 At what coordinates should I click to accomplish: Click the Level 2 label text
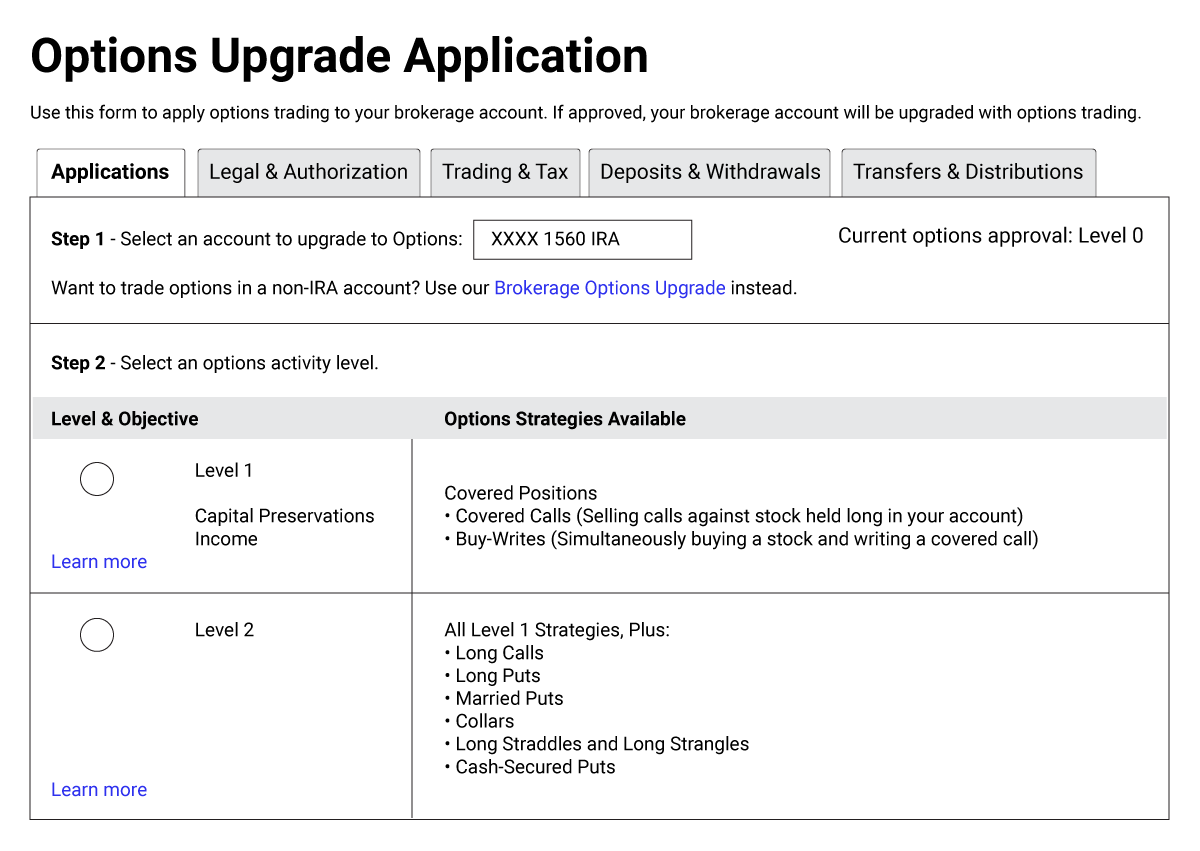[x=224, y=630]
